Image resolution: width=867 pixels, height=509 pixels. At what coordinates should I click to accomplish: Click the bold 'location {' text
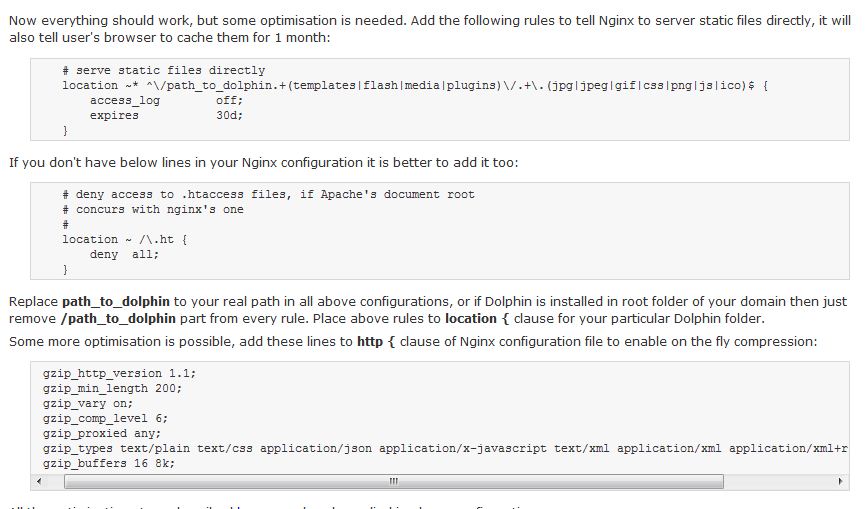coord(477,319)
